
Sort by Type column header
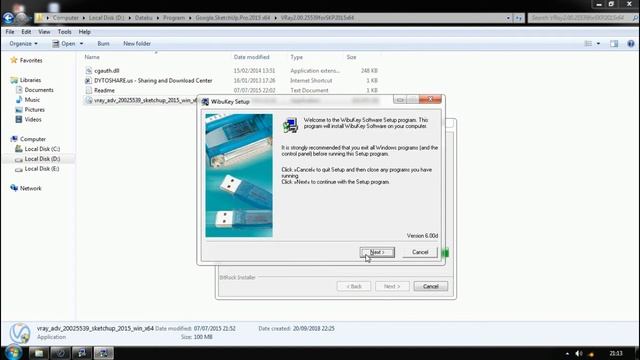pyautogui.click(x=296, y=57)
